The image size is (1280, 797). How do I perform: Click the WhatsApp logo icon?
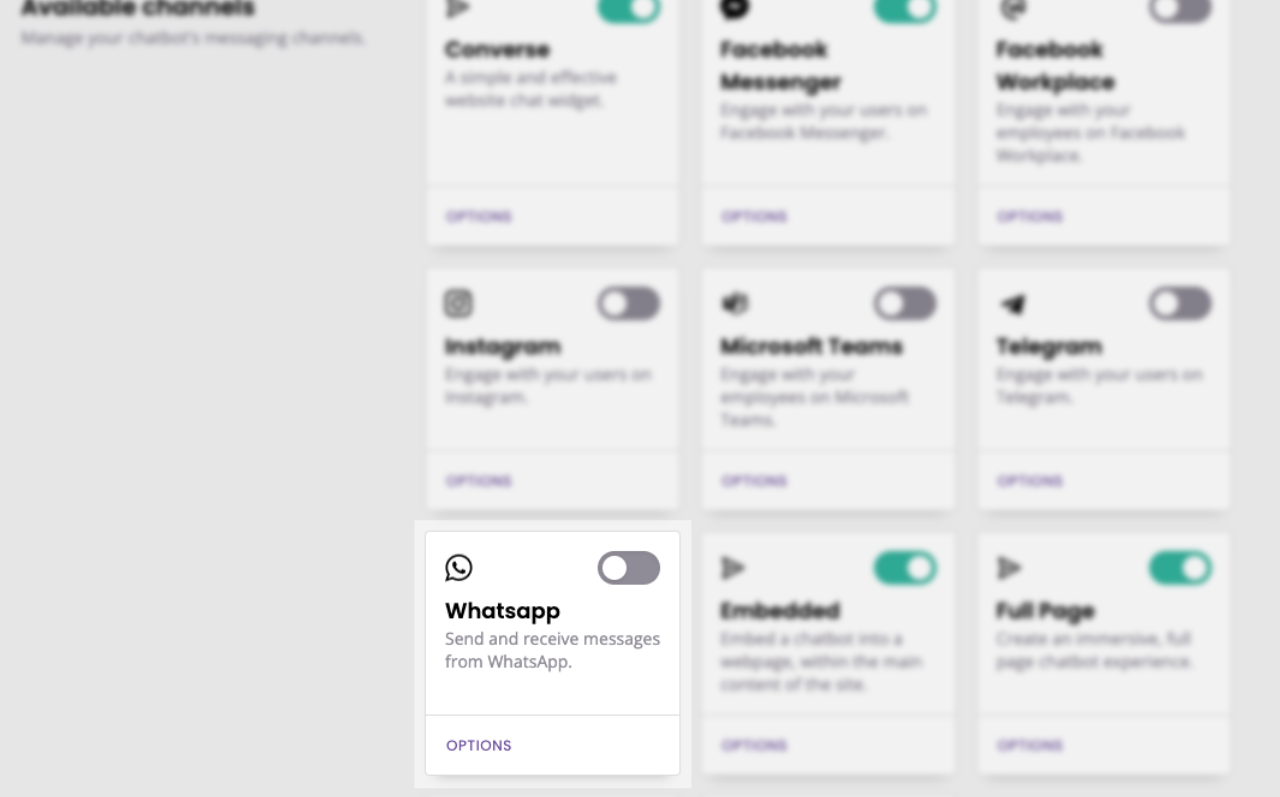point(459,568)
